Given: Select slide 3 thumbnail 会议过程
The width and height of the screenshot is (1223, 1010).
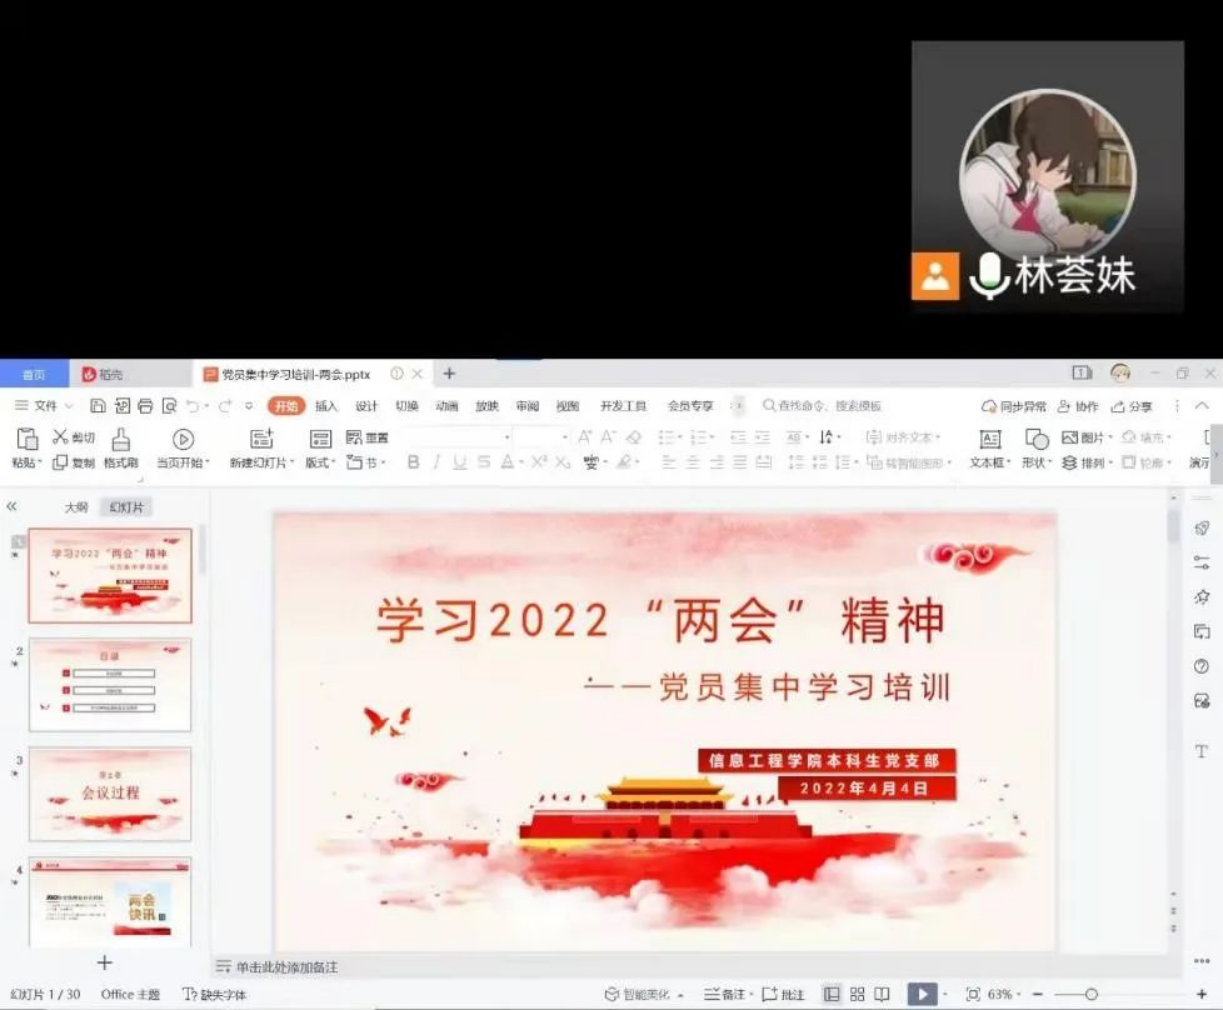Looking at the screenshot, I should click(x=110, y=794).
